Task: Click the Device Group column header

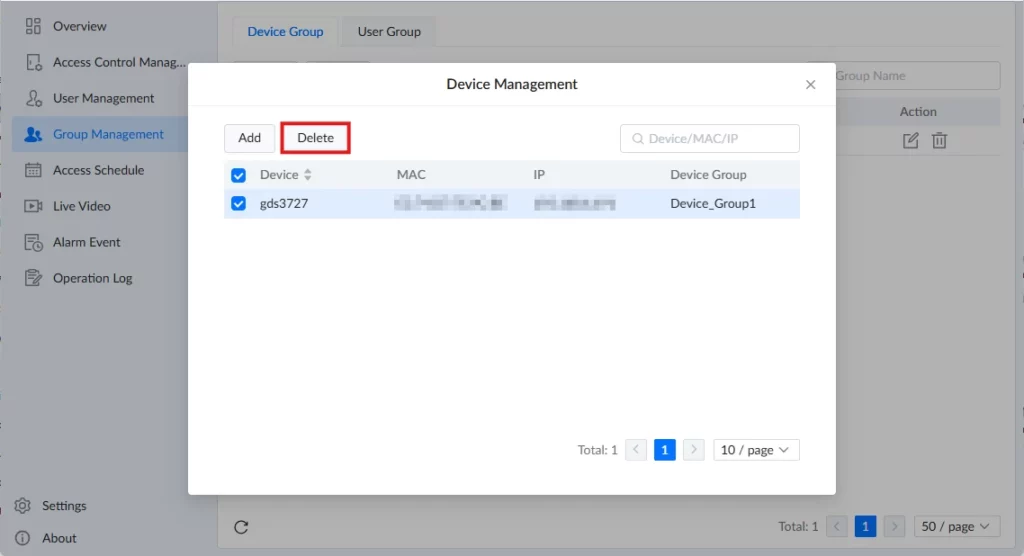Action: [x=708, y=174]
